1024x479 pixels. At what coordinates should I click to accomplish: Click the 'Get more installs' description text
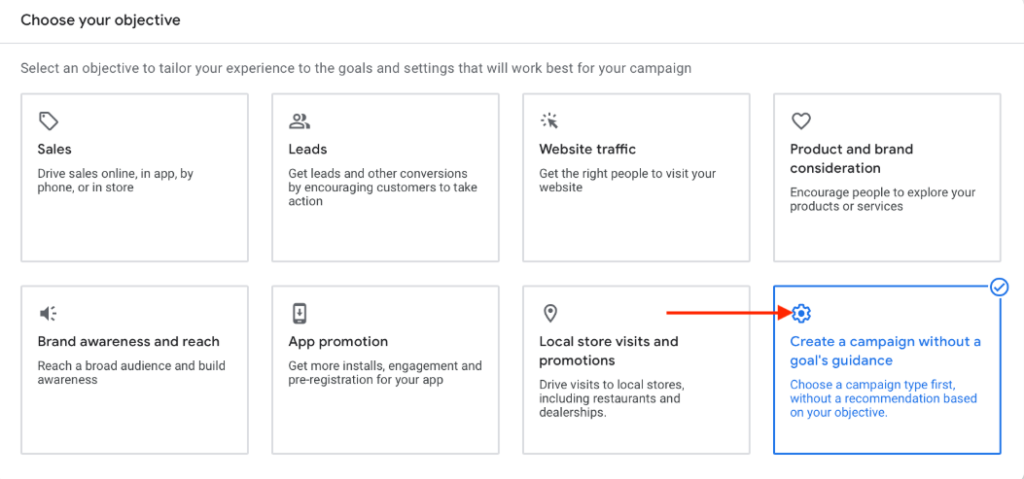coord(385,372)
